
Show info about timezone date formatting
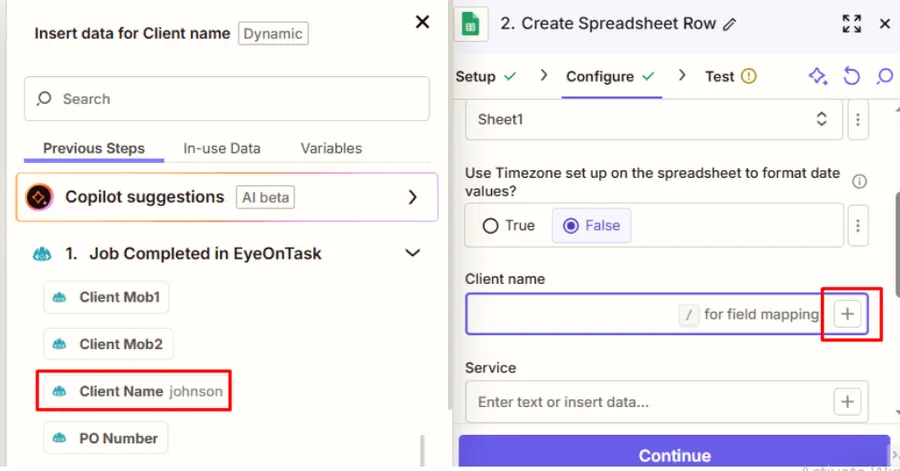coord(859,182)
